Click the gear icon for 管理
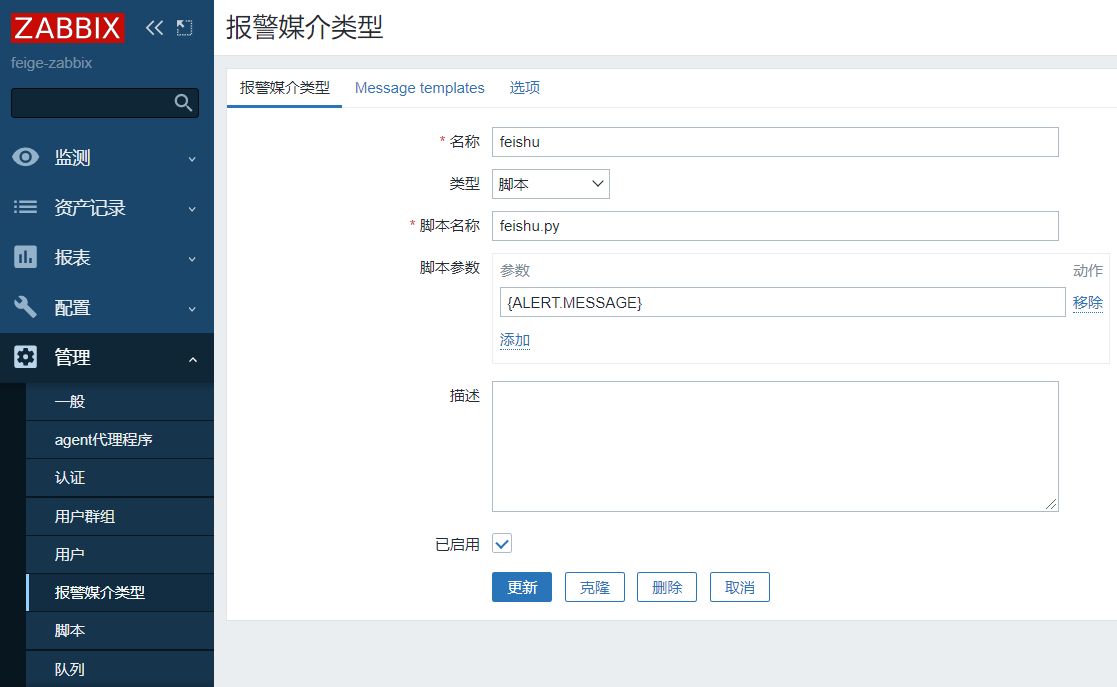The width and height of the screenshot is (1117, 687). (x=26, y=357)
